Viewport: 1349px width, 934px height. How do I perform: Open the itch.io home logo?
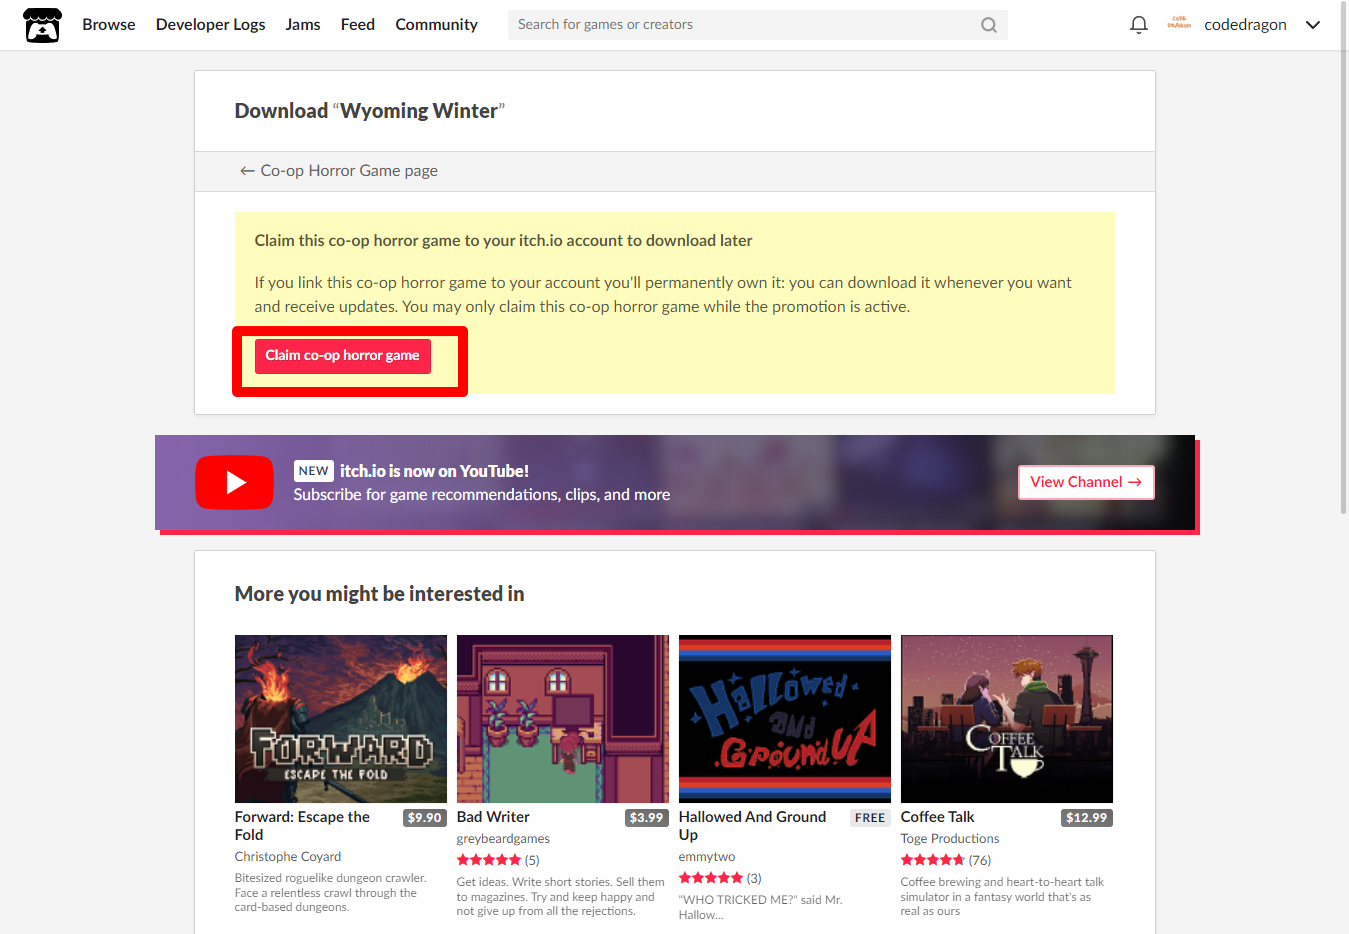coord(42,25)
